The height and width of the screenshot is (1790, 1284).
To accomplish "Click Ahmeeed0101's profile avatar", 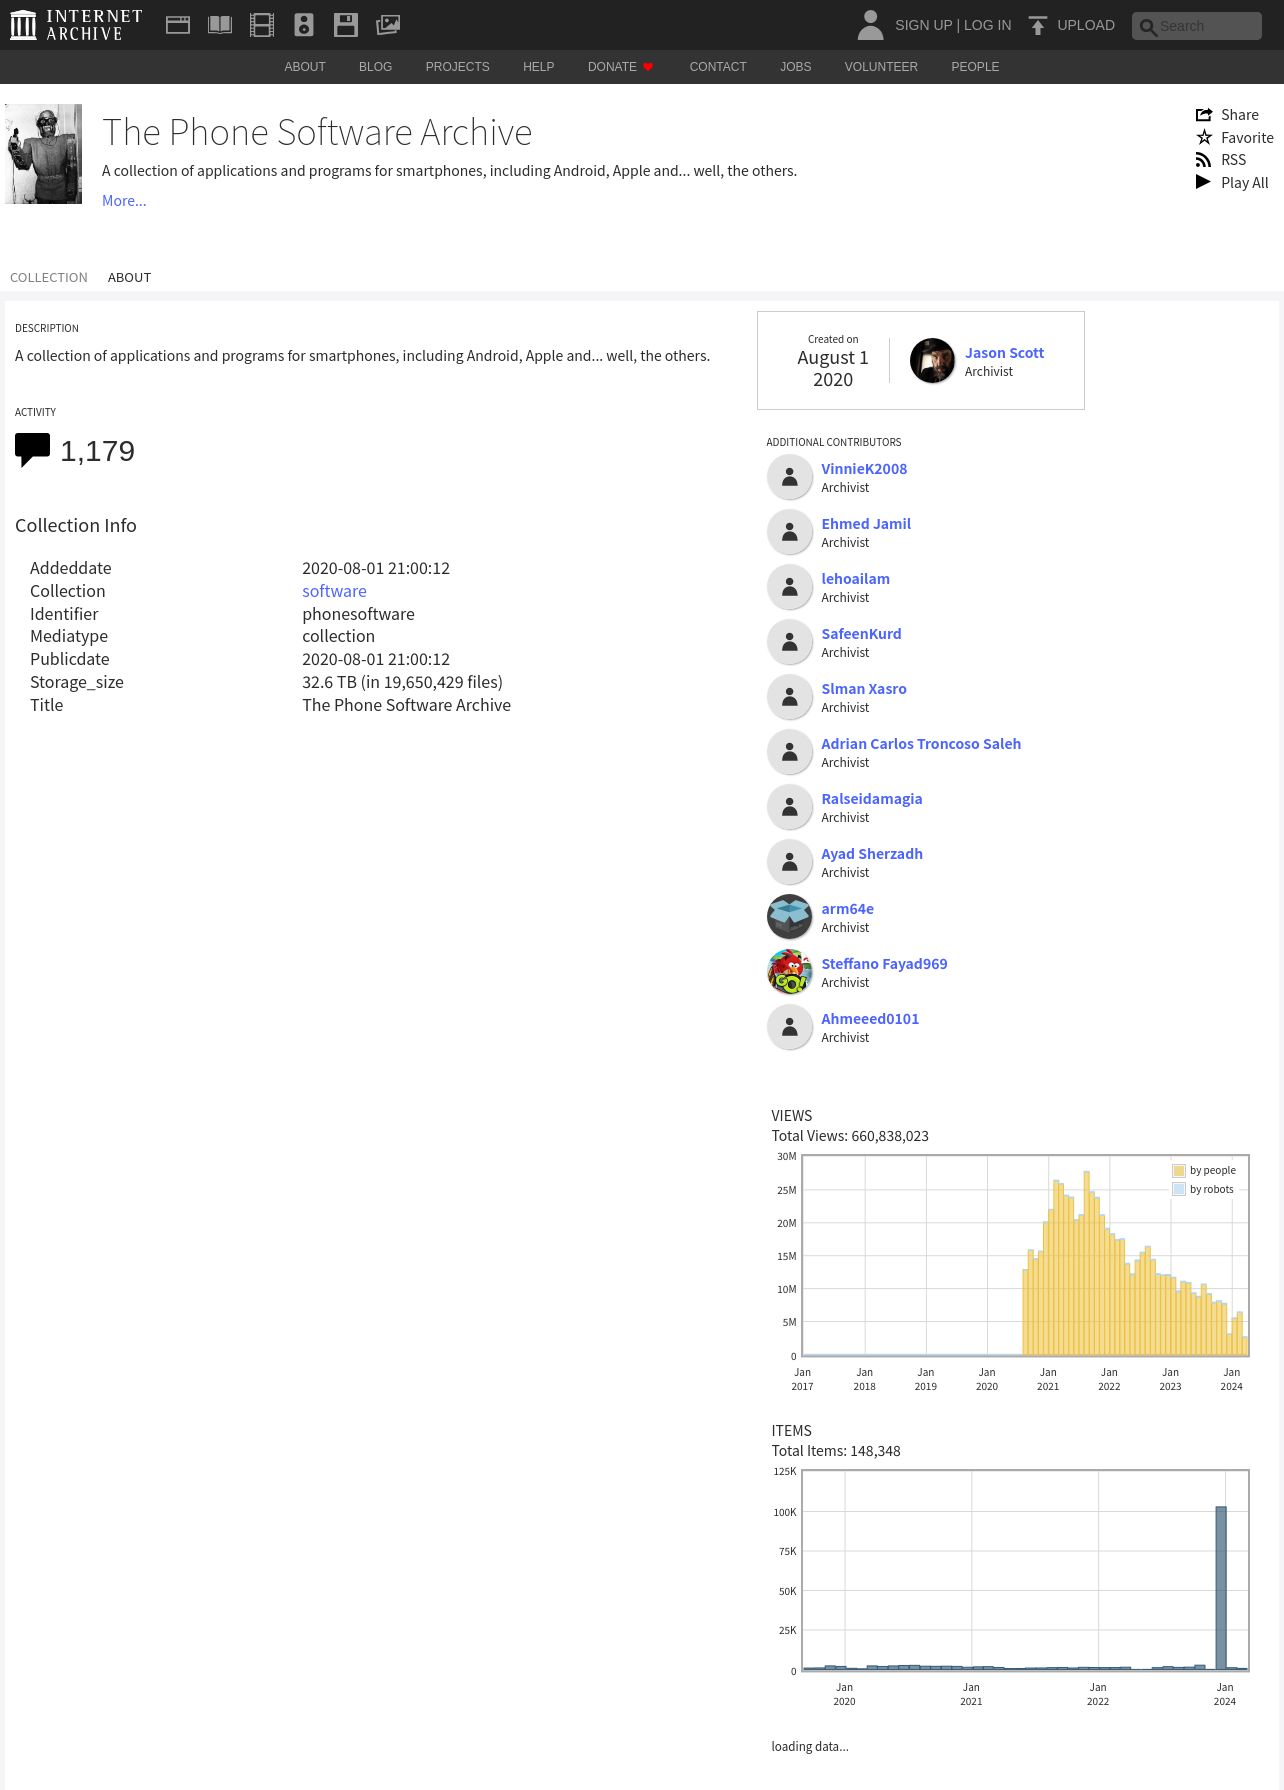I will [x=790, y=1027].
